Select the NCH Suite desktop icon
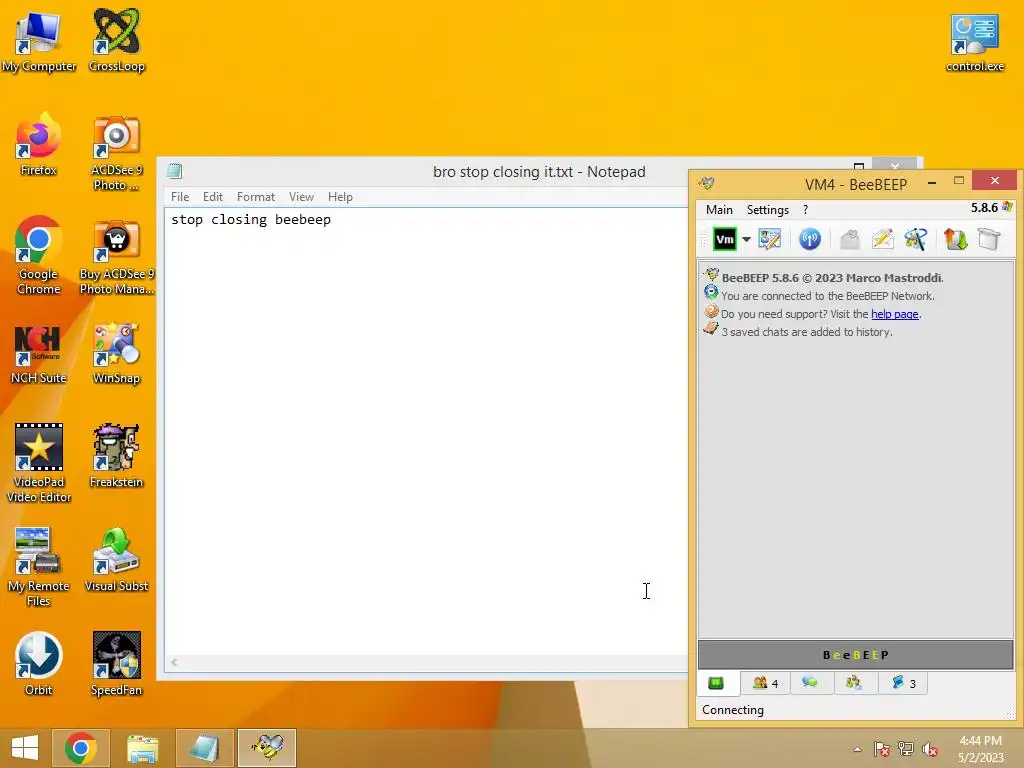Screen dimensions: 1024x768 [39, 353]
